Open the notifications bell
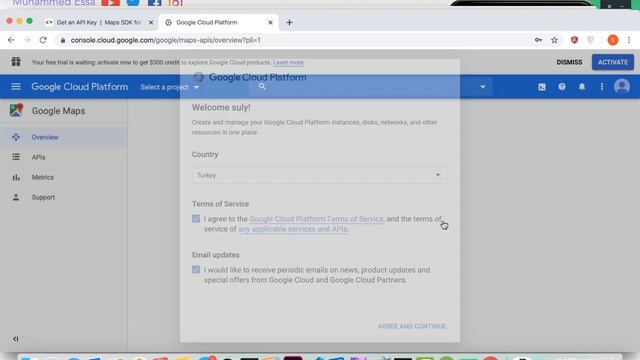This screenshot has height=360, width=640. point(582,87)
